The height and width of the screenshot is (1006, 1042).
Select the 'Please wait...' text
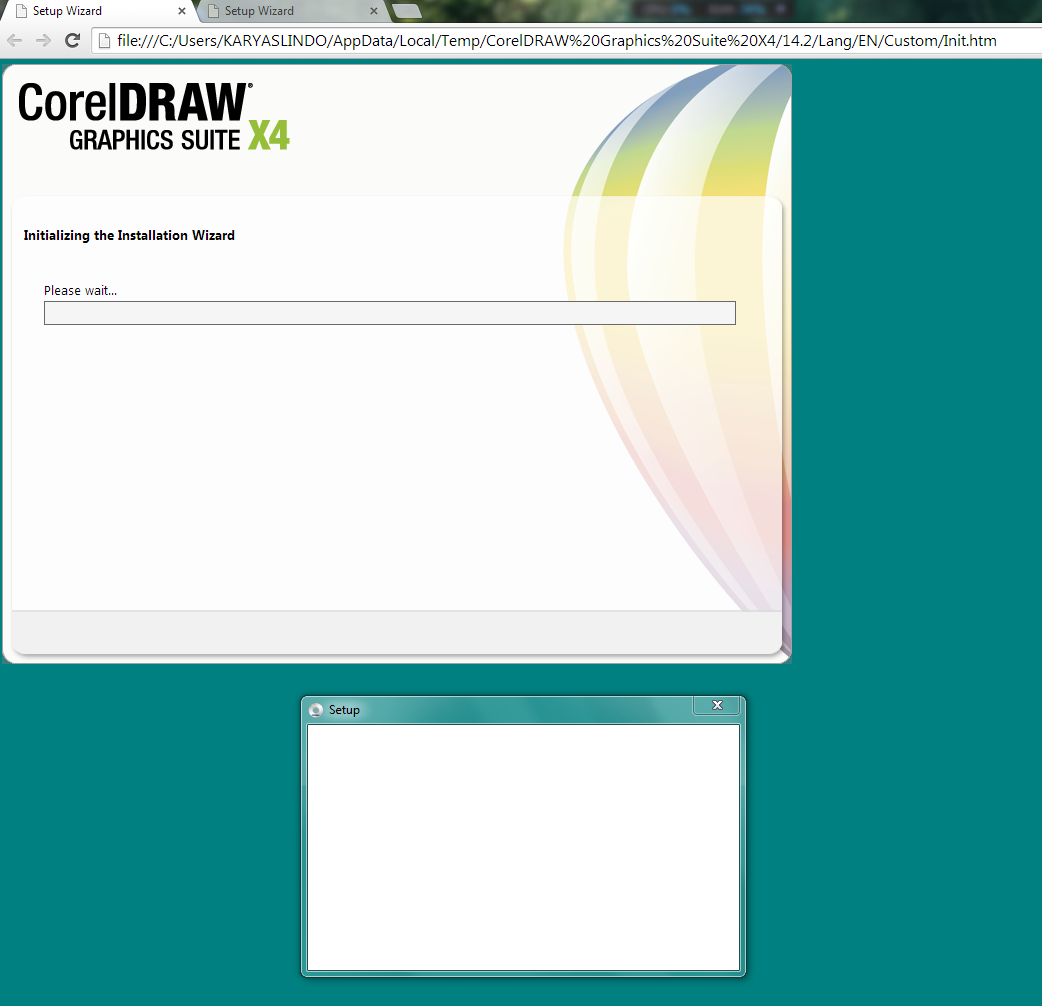(x=80, y=290)
